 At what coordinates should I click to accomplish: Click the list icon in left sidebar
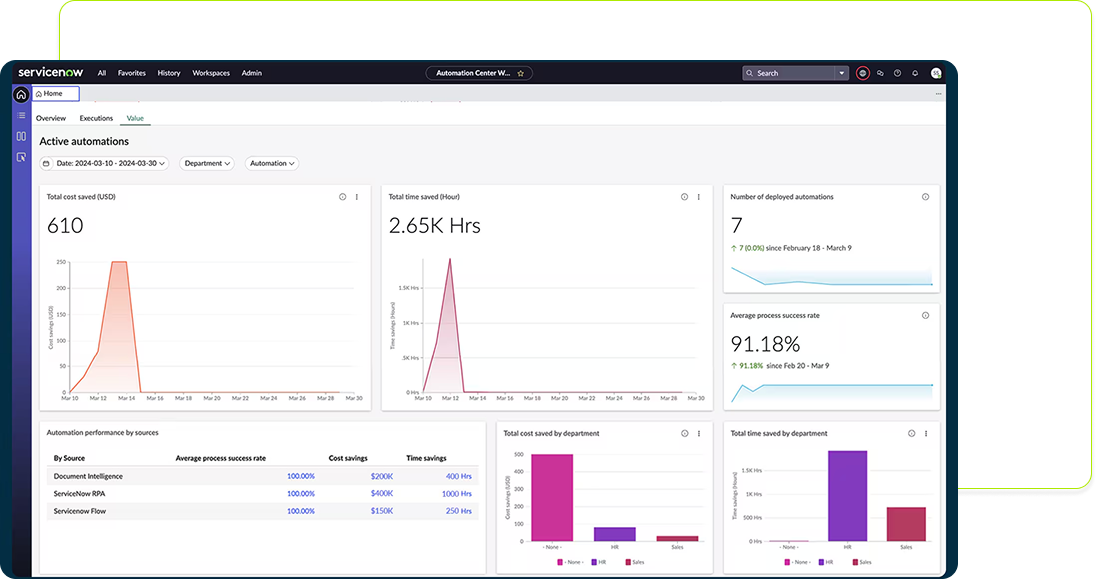21,115
